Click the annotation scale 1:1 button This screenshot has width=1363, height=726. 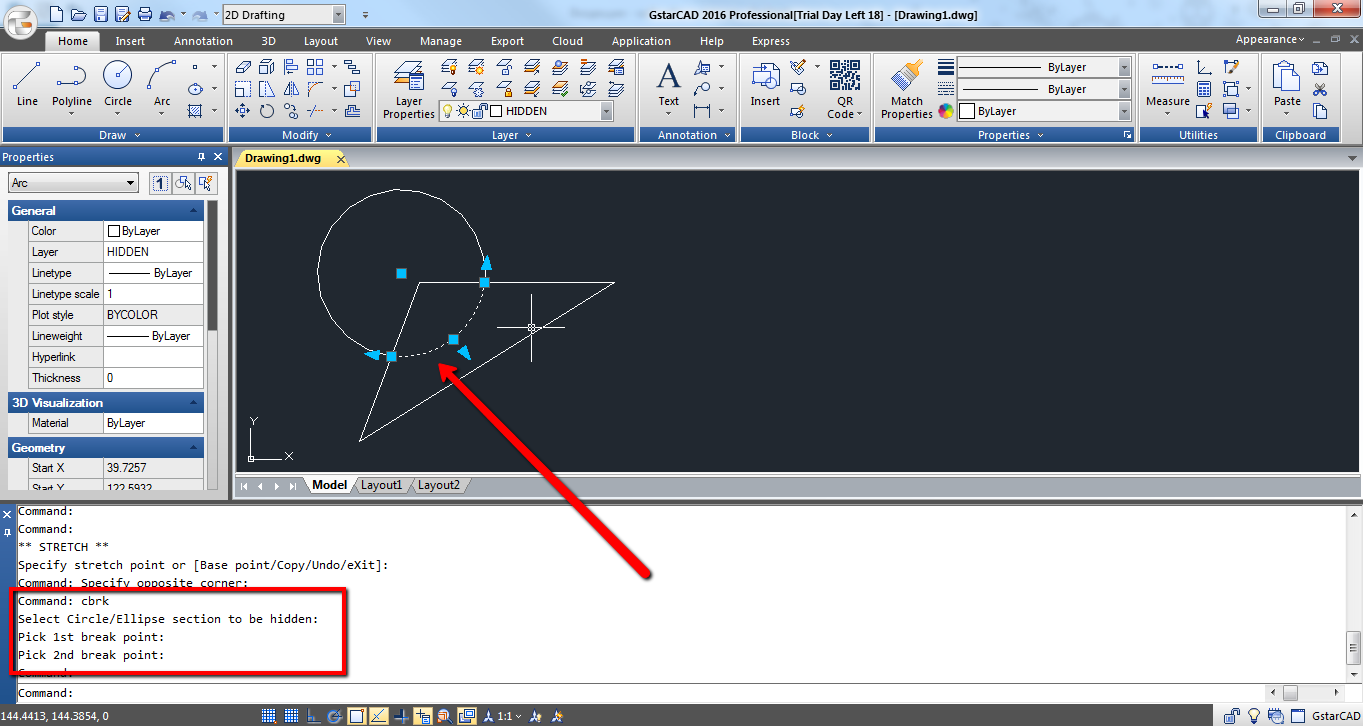502,716
